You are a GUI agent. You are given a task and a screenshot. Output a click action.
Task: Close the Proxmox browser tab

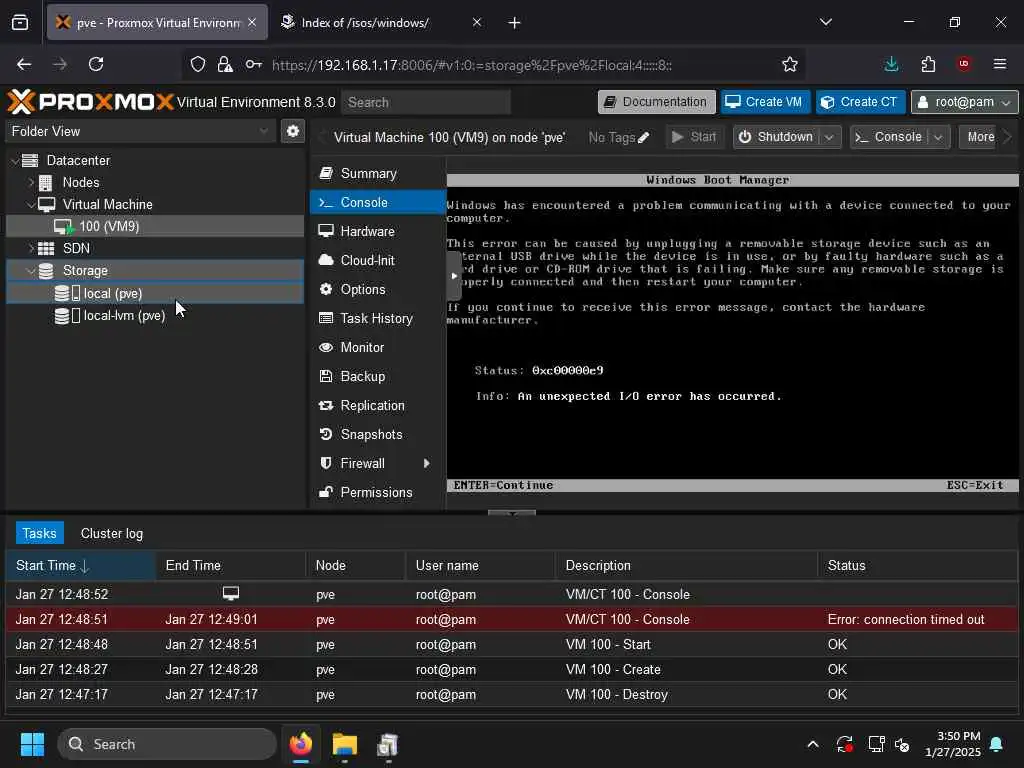point(252,22)
